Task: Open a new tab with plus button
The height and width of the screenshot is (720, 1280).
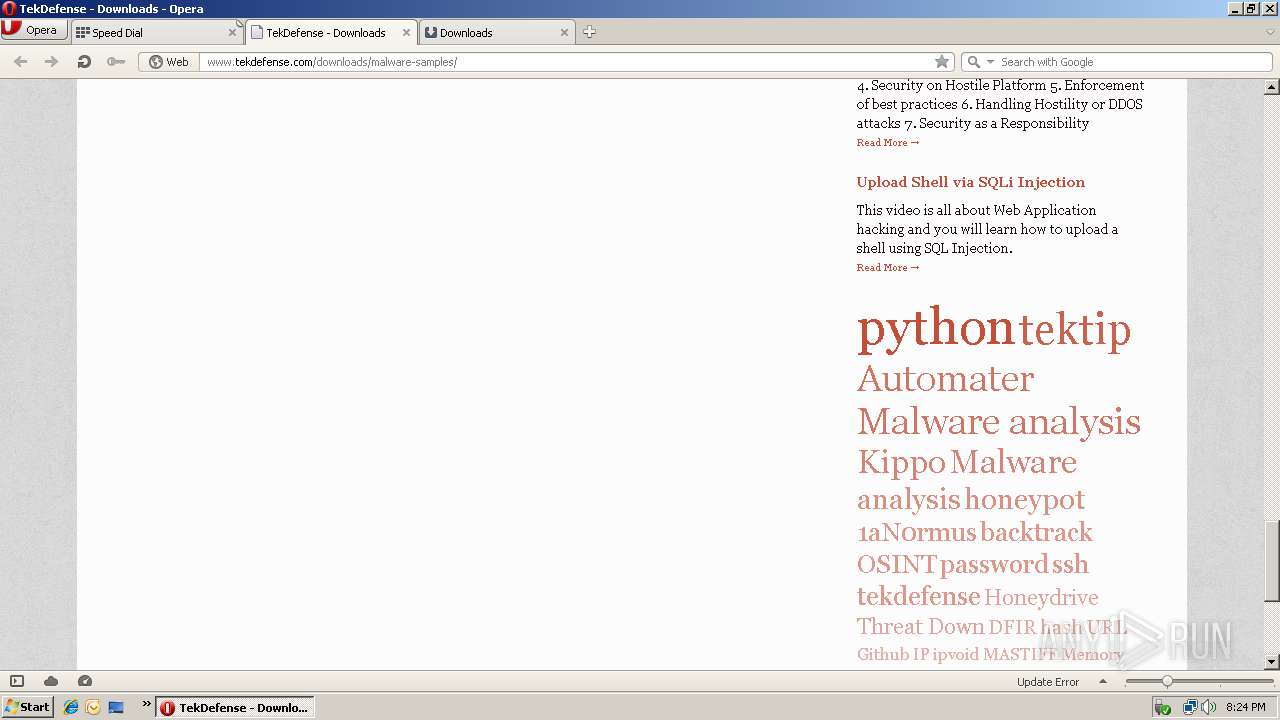Action: [589, 32]
